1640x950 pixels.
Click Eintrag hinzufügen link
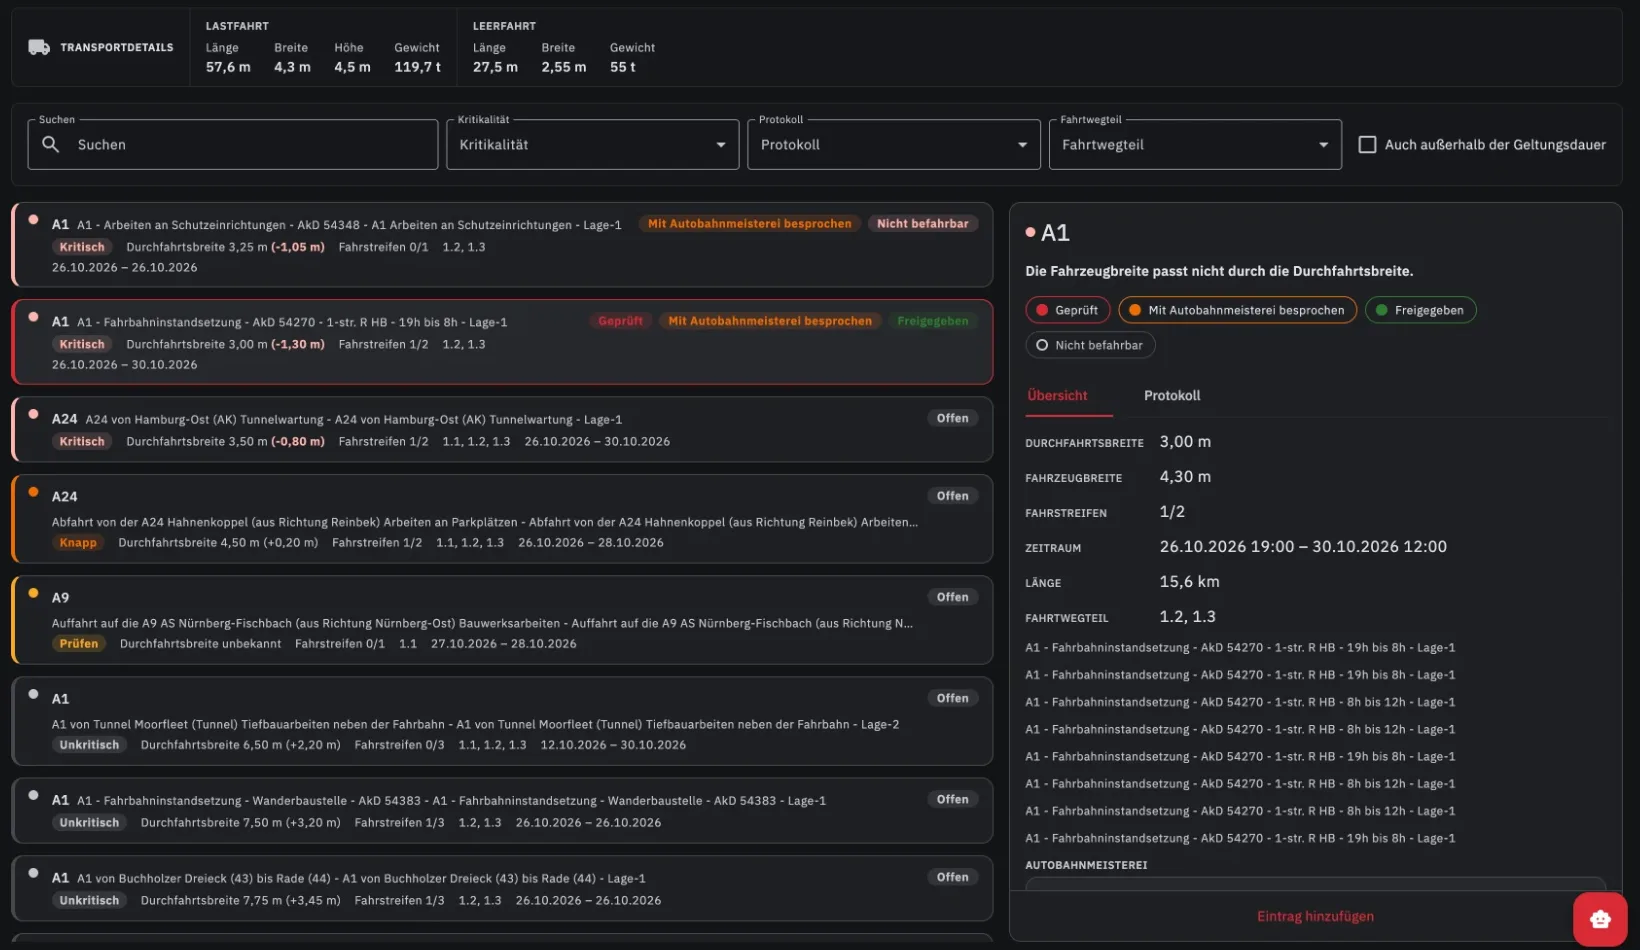[x=1315, y=916]
